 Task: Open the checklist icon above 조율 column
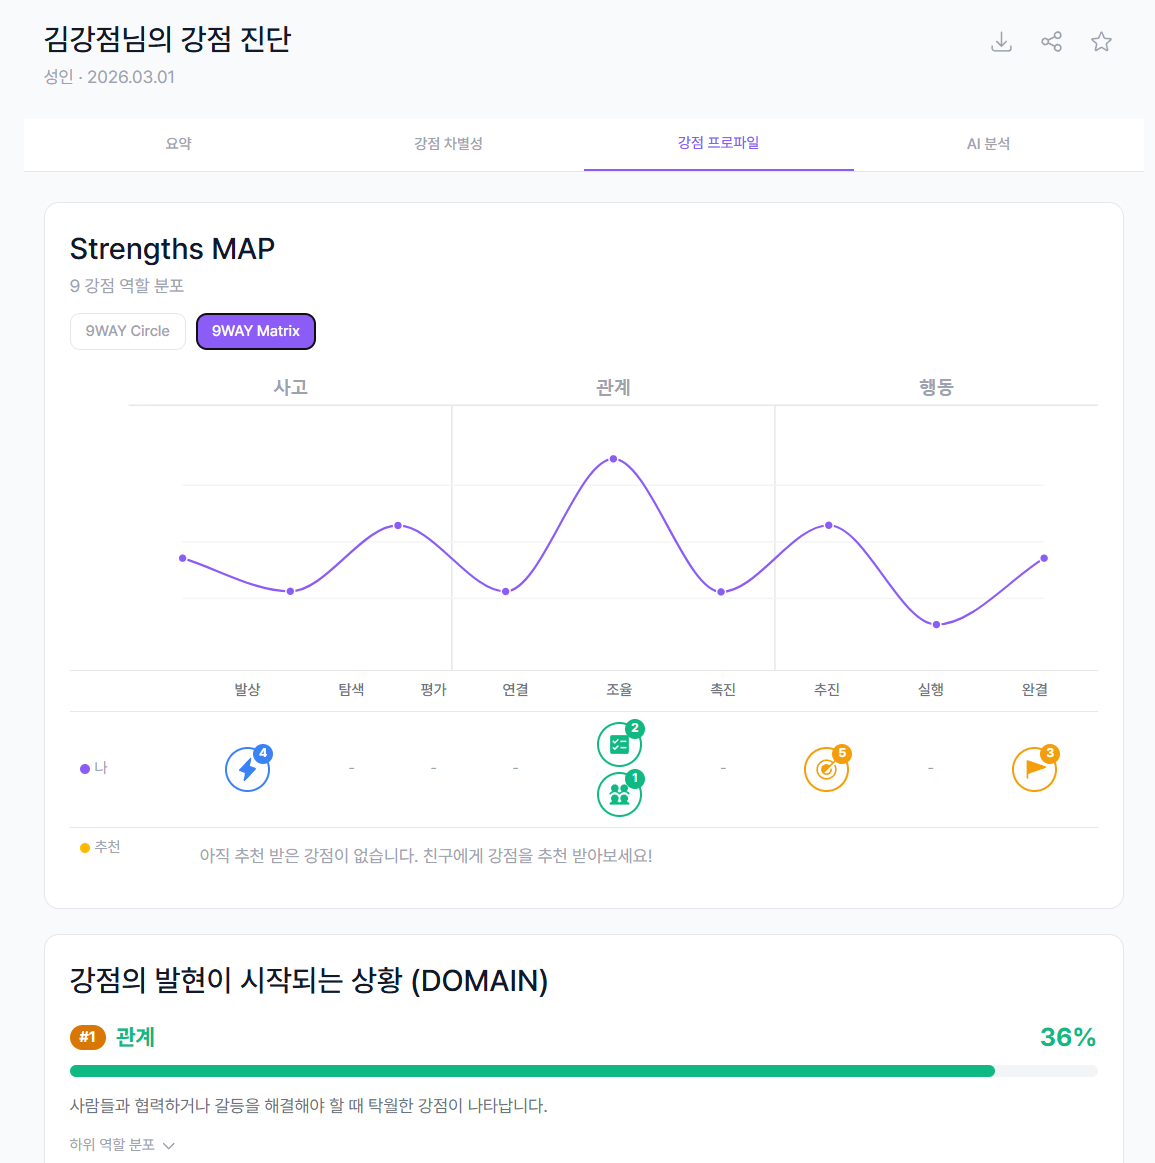619,743
